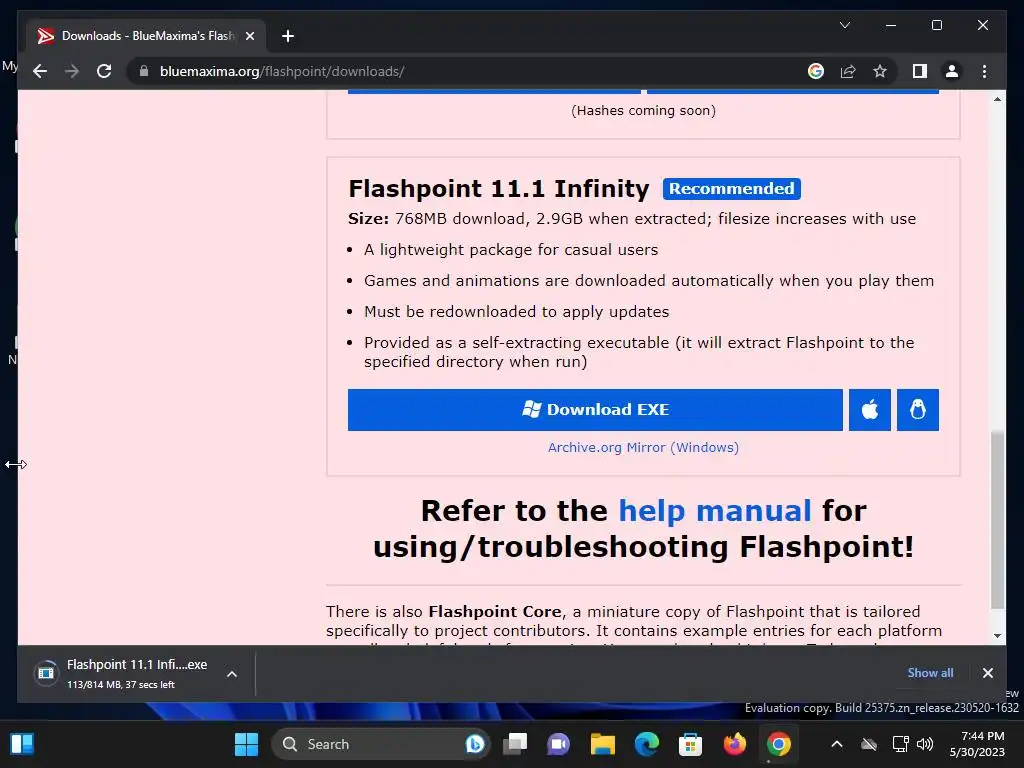The image size is (1024, 768).
Task: Open Chrome three-dot menu
Action: coord(984,71)
